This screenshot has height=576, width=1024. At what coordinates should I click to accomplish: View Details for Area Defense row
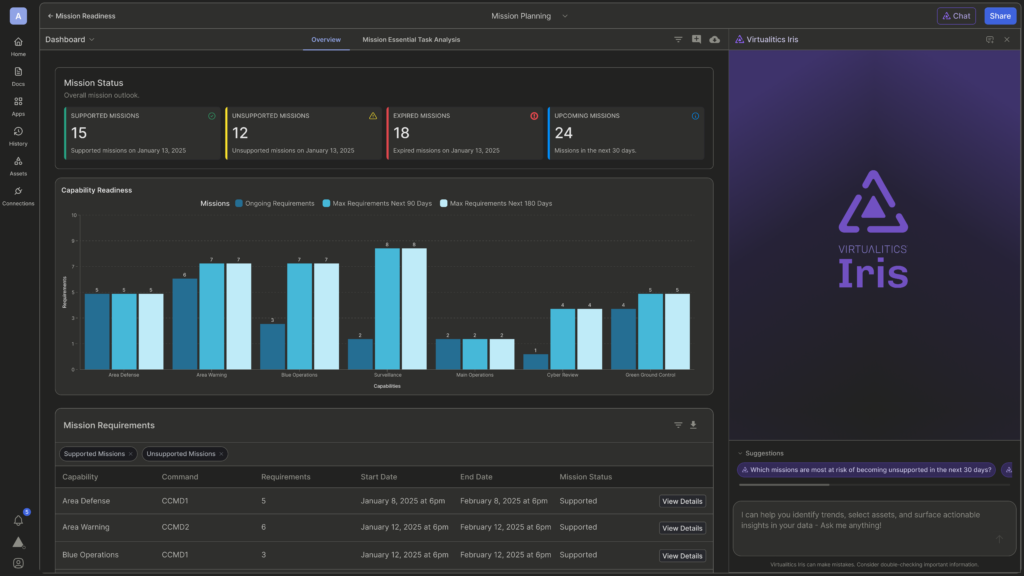tap(682, 502)
